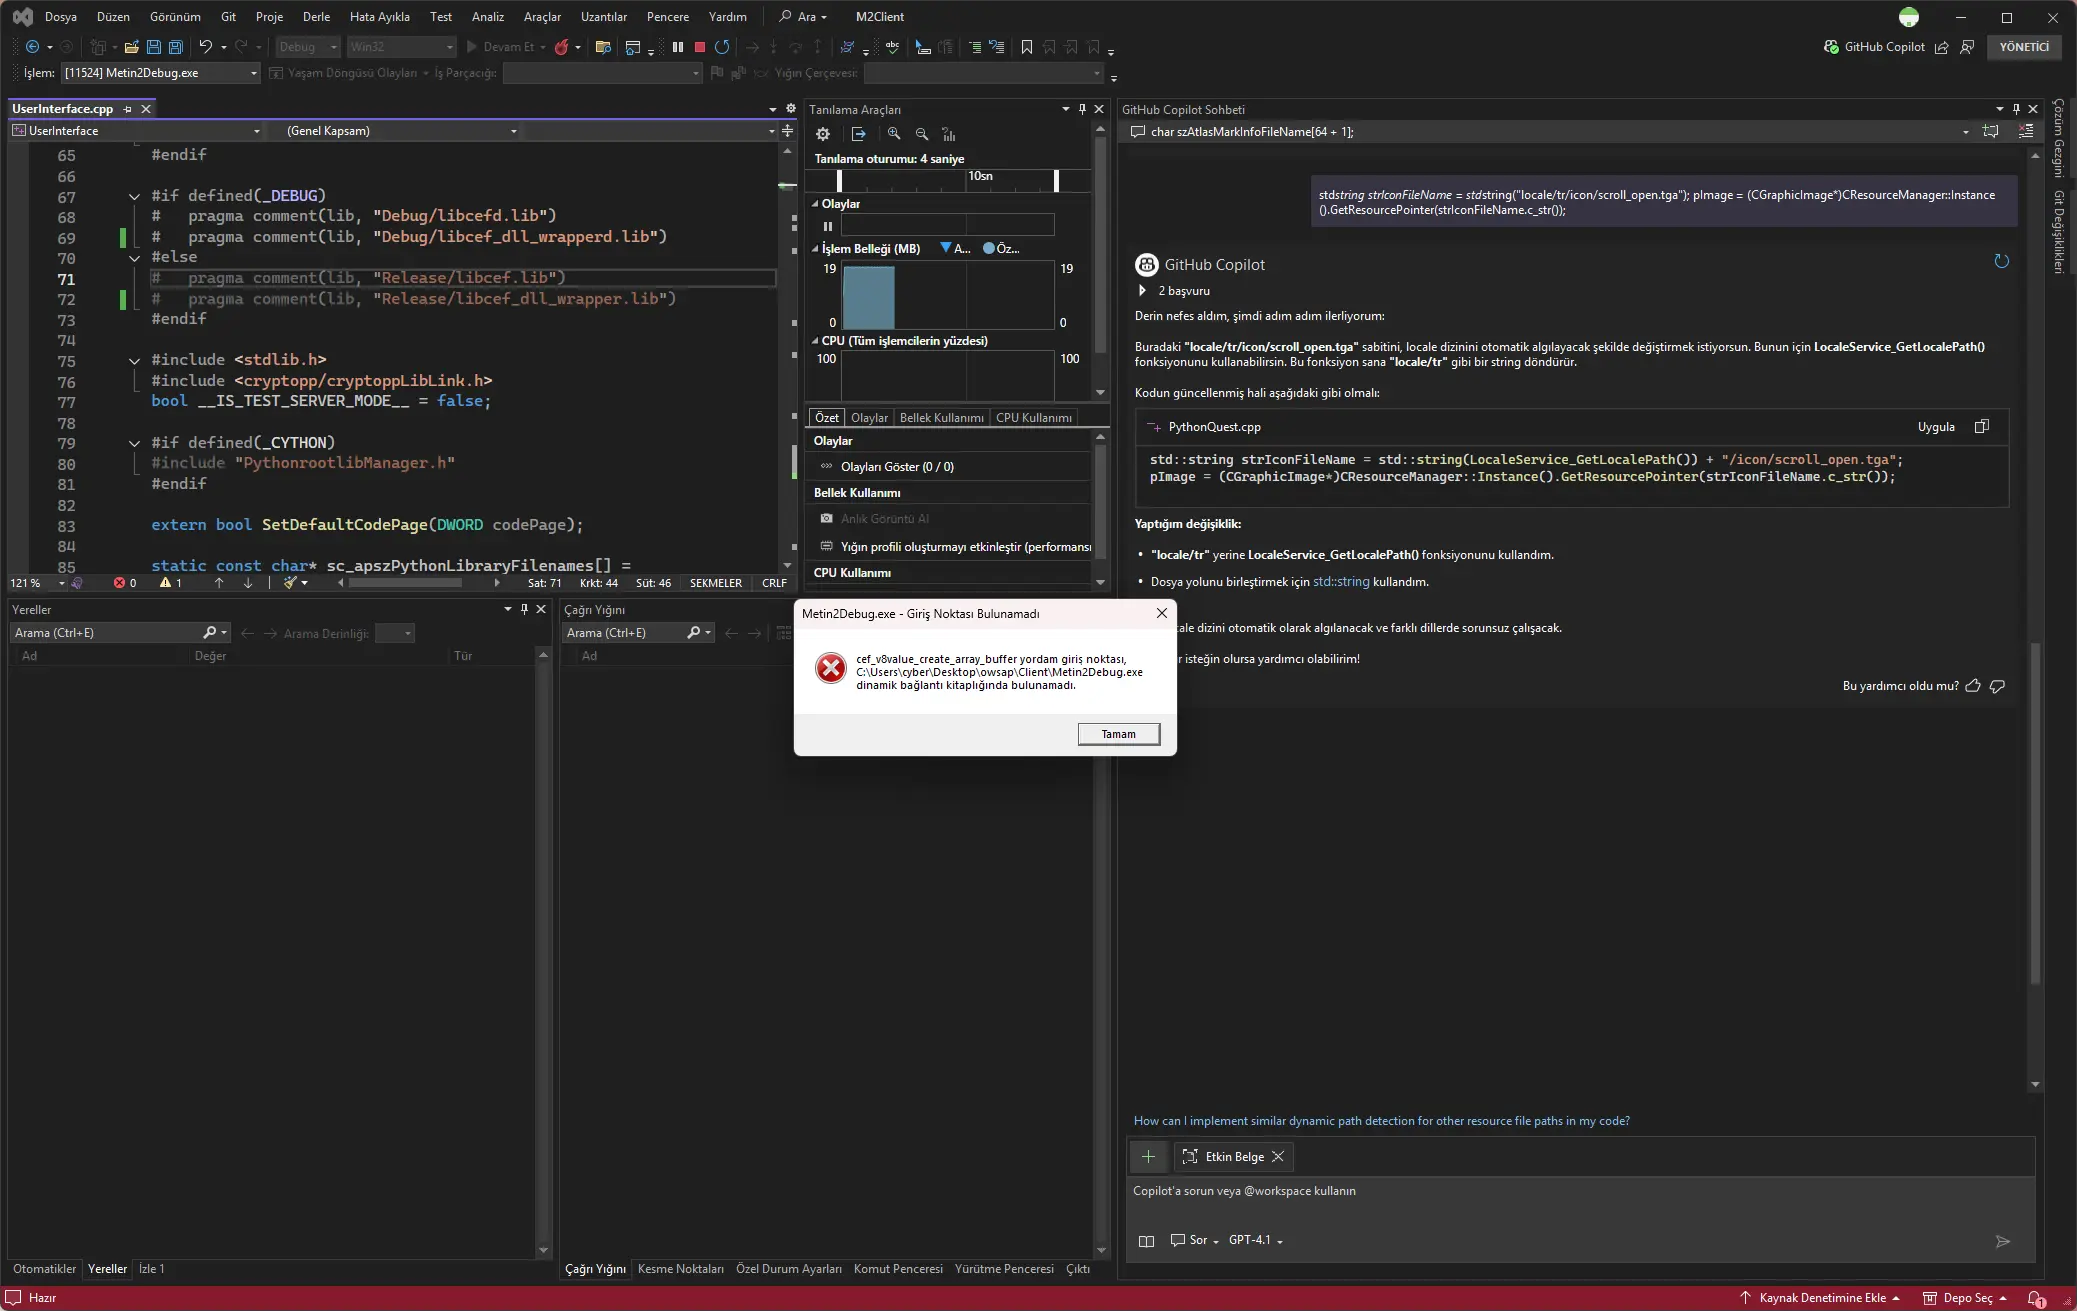Open the Sor chat mode dropdown
The image size is (2077, 1311).
(x=1195, y=1240)
